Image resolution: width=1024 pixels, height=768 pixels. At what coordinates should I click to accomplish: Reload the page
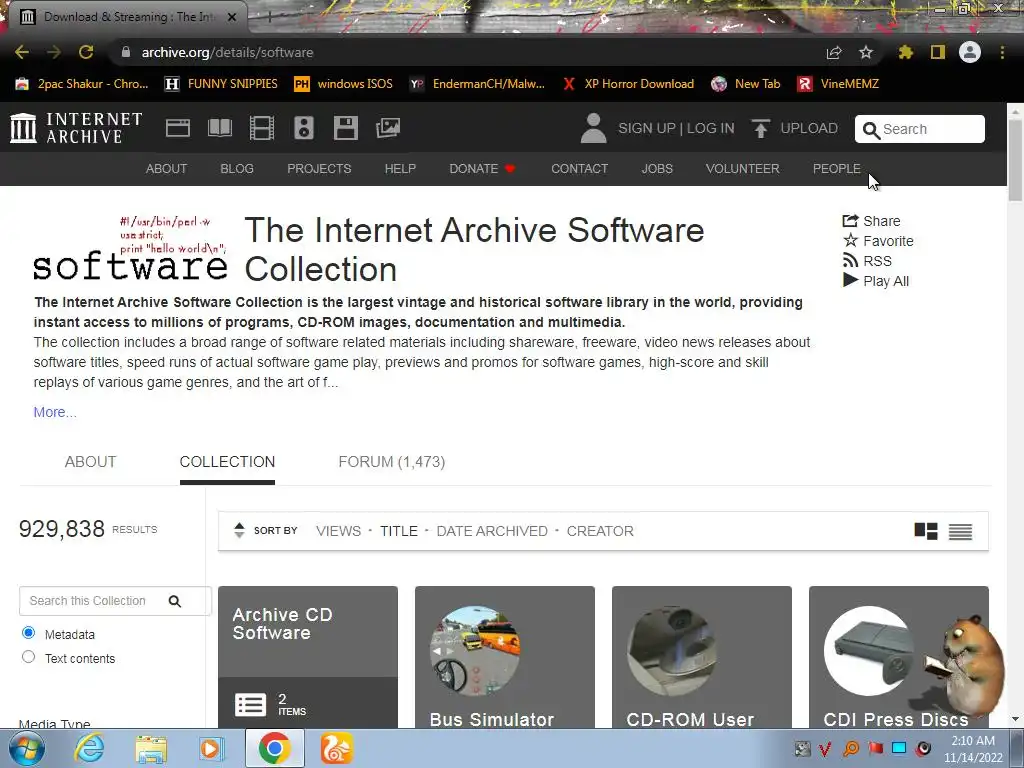(86, 52)
